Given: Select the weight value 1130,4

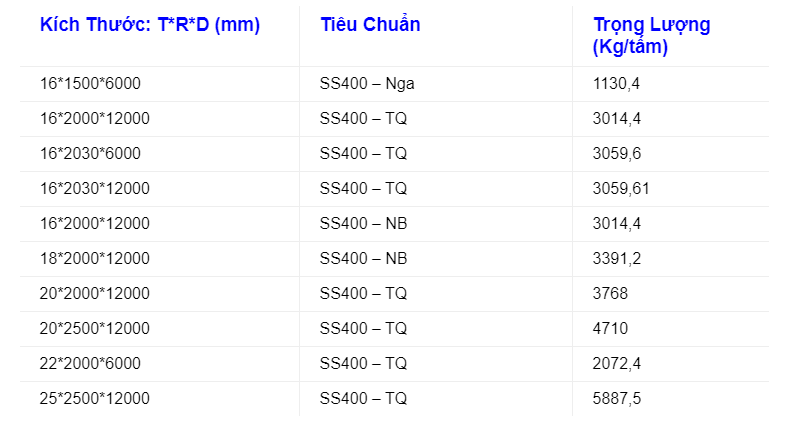Looking at the screenshot, I should point(616,84).
